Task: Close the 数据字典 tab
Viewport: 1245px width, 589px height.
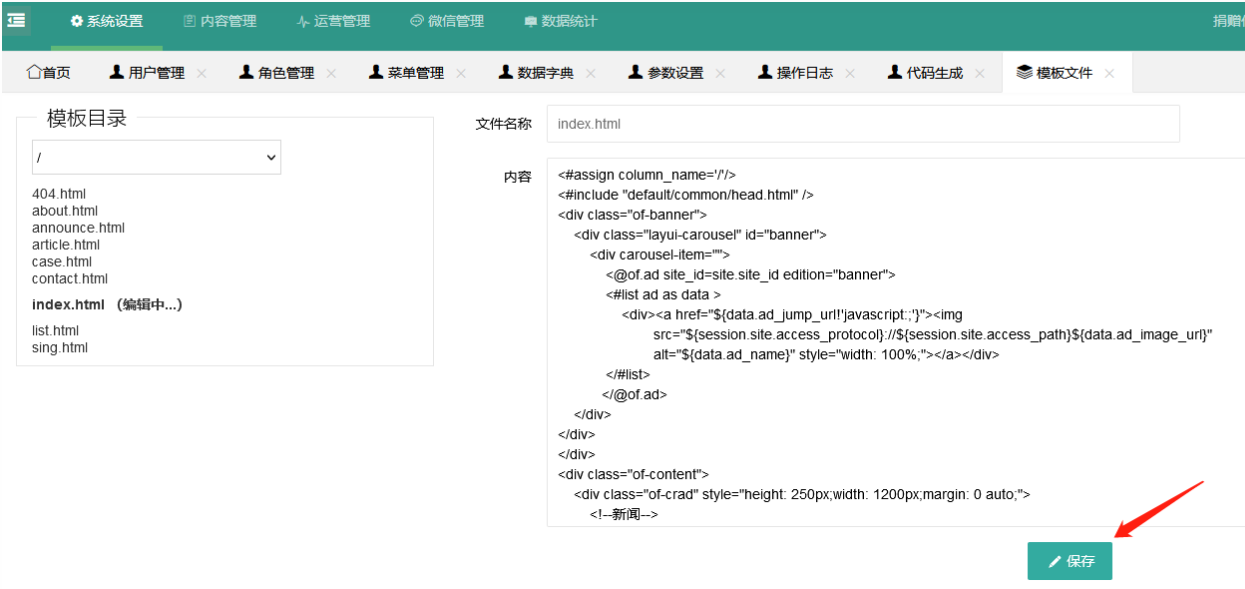Action: click(x=591, y=73)
